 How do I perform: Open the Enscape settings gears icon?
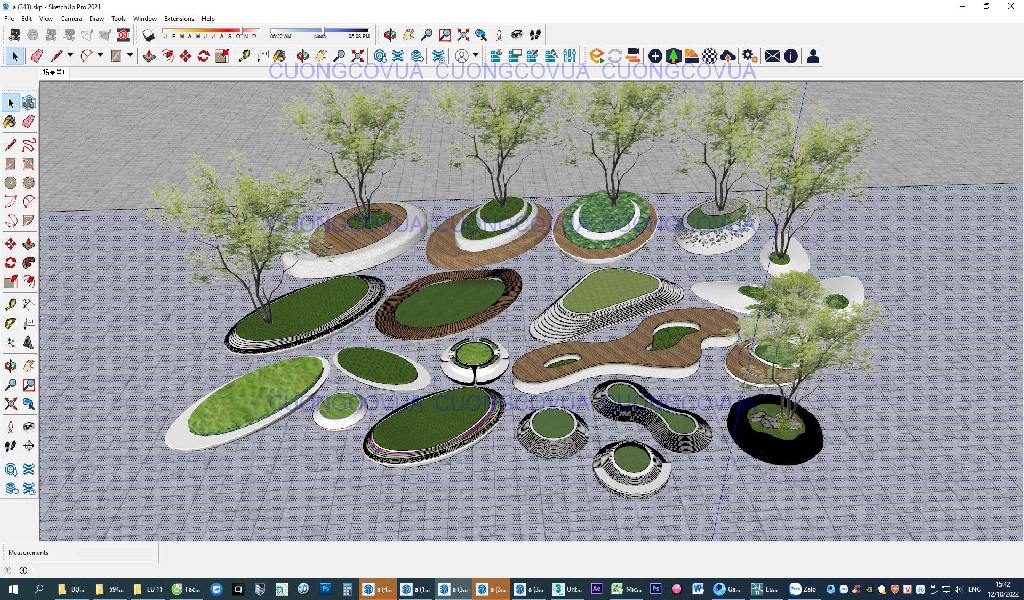click(x=748, y=56)
